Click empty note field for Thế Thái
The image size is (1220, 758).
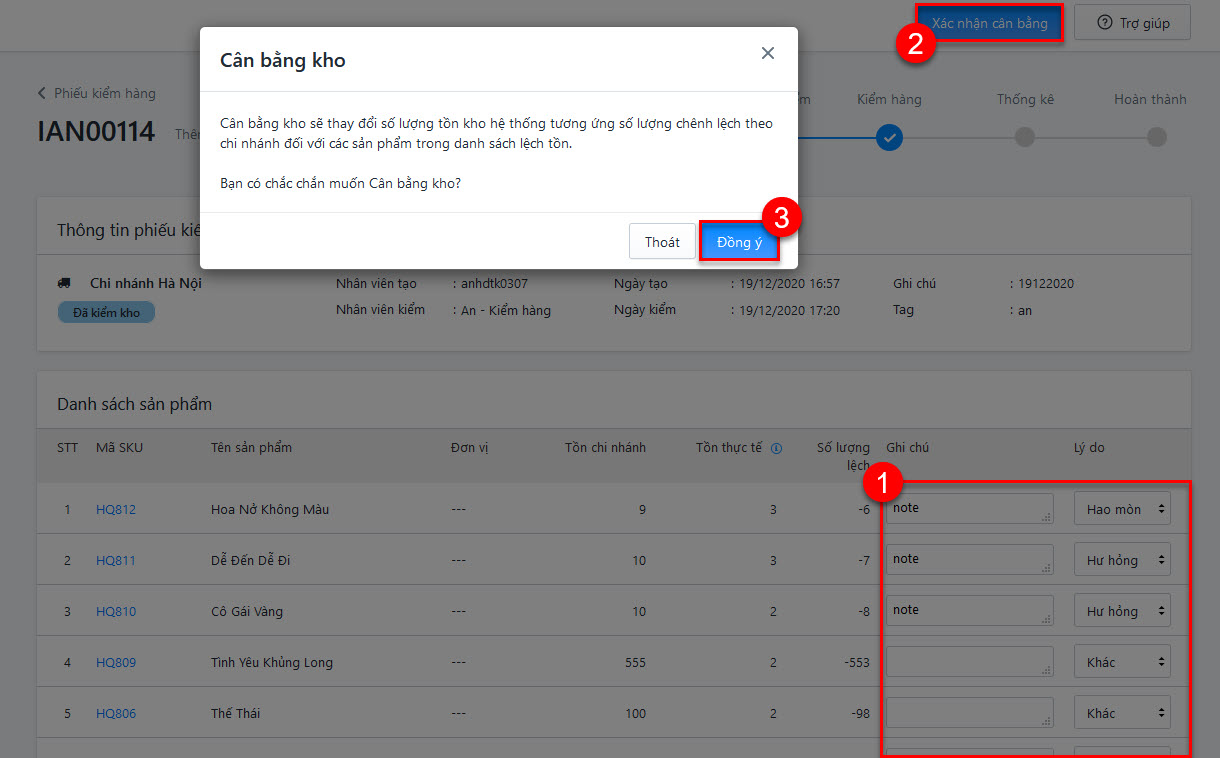click(x=969, y=712)
